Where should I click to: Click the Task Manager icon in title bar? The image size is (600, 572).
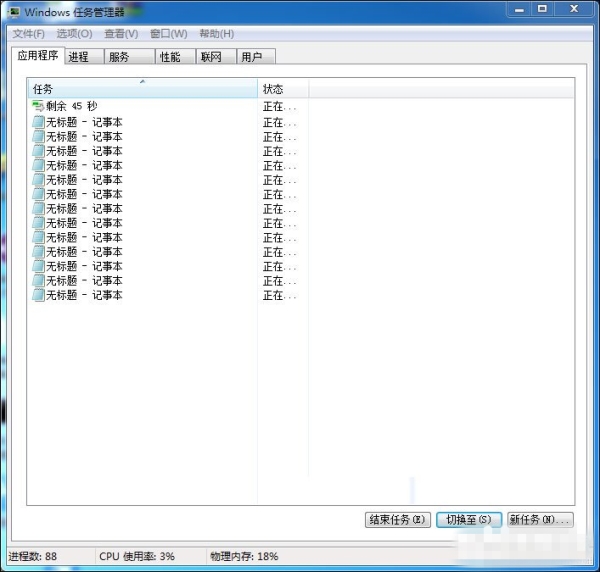tap(15, 12)
